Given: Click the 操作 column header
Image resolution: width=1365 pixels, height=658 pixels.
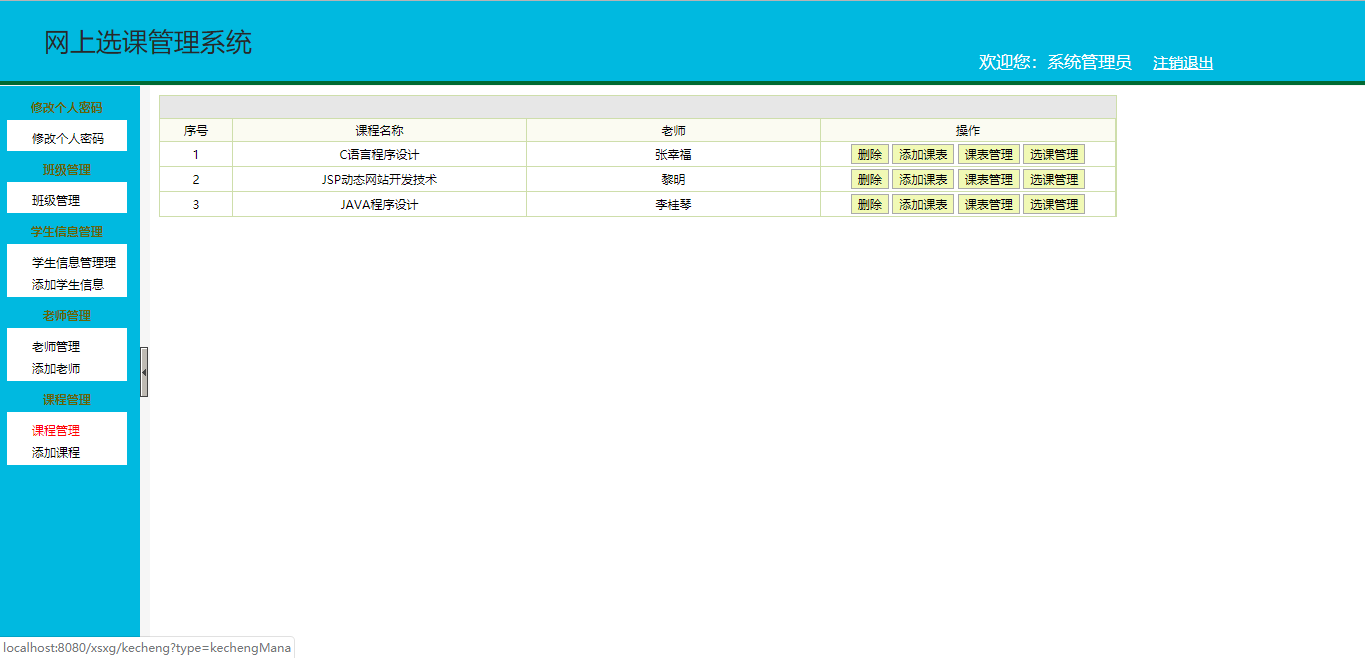Looking at the screenshot, I should click(x=968, y=130).
